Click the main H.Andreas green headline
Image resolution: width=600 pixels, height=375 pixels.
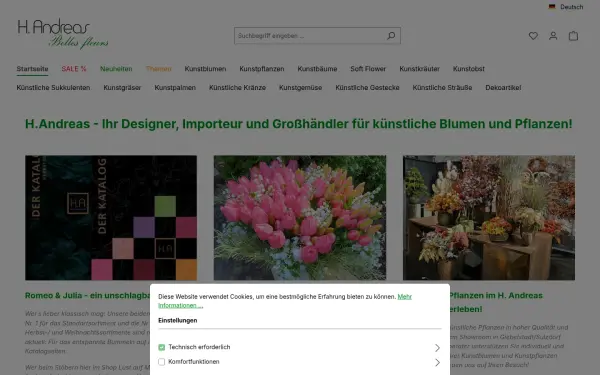pos(298,124)
